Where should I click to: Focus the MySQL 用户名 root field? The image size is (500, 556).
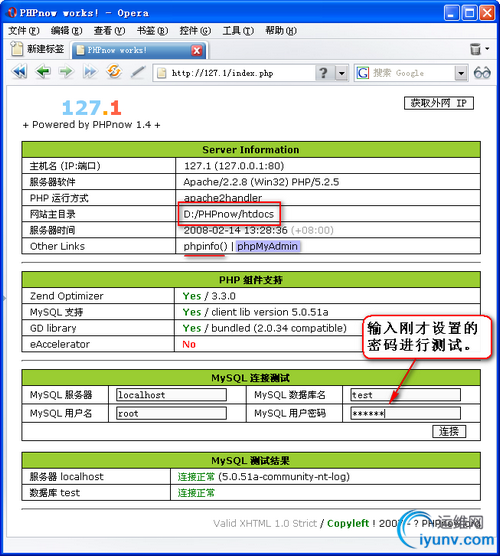[x=171, y=413]
